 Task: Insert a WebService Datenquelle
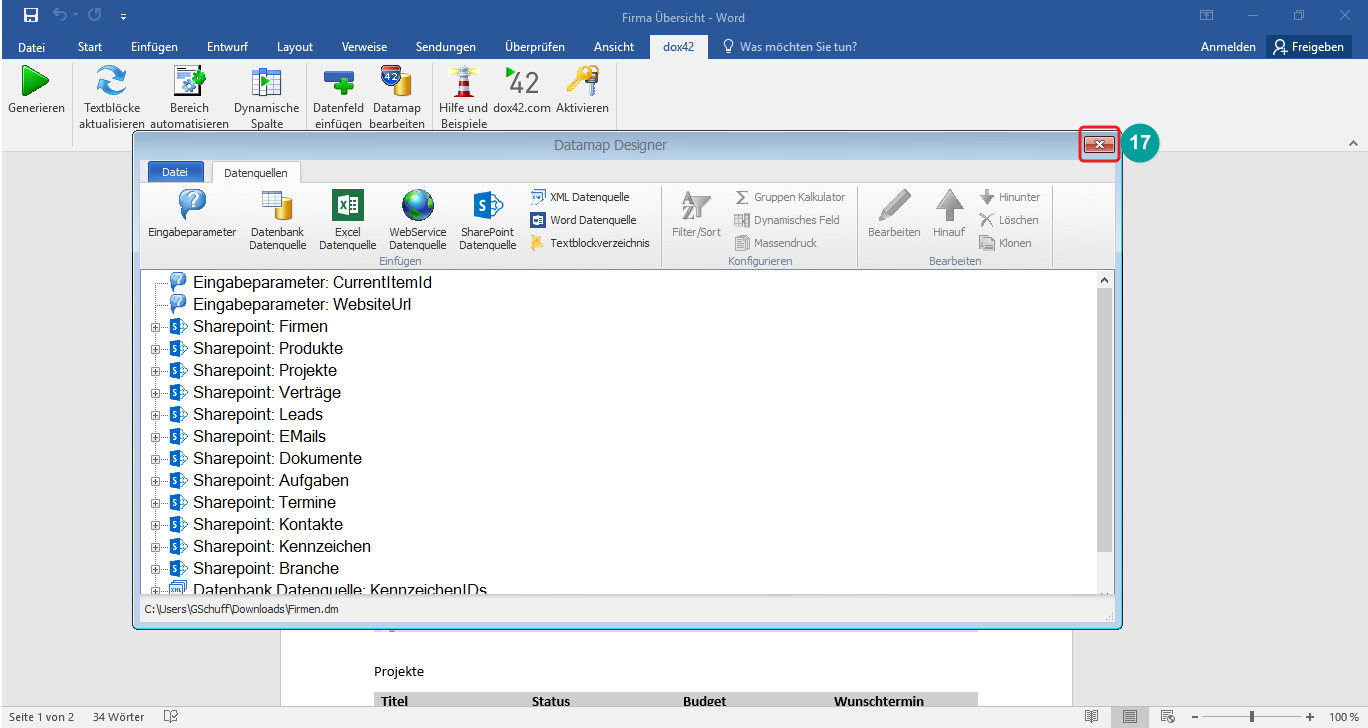pyautogui.click(x=417, y=219)
